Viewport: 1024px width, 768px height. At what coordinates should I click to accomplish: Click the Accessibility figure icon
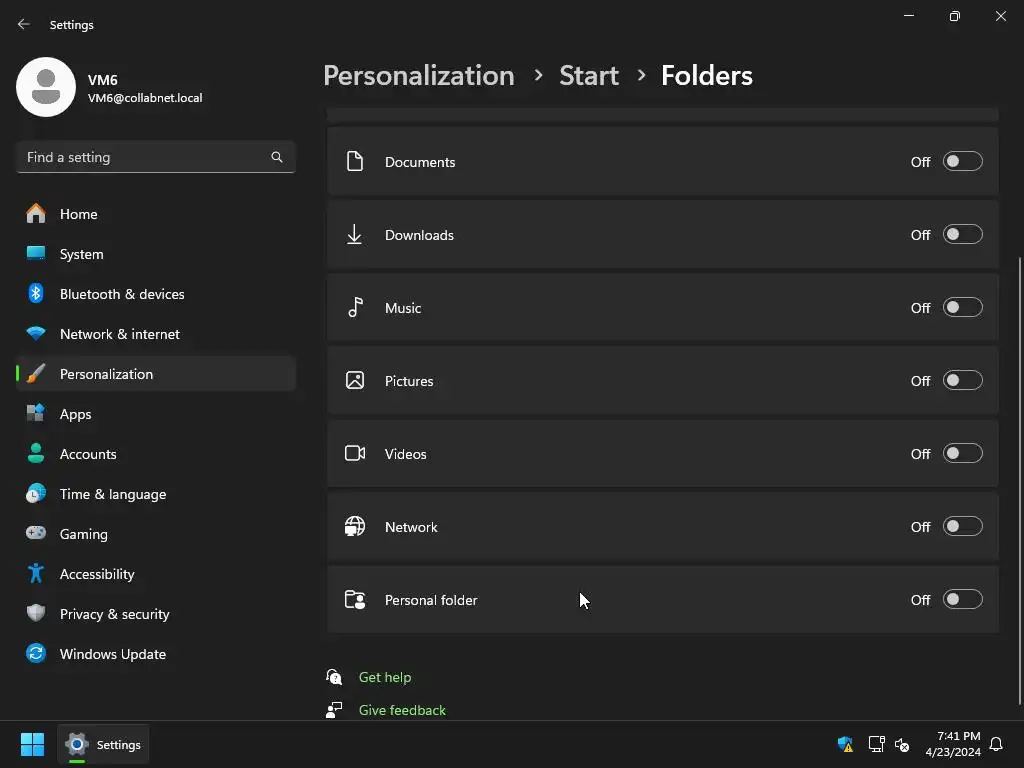(36, 574)
